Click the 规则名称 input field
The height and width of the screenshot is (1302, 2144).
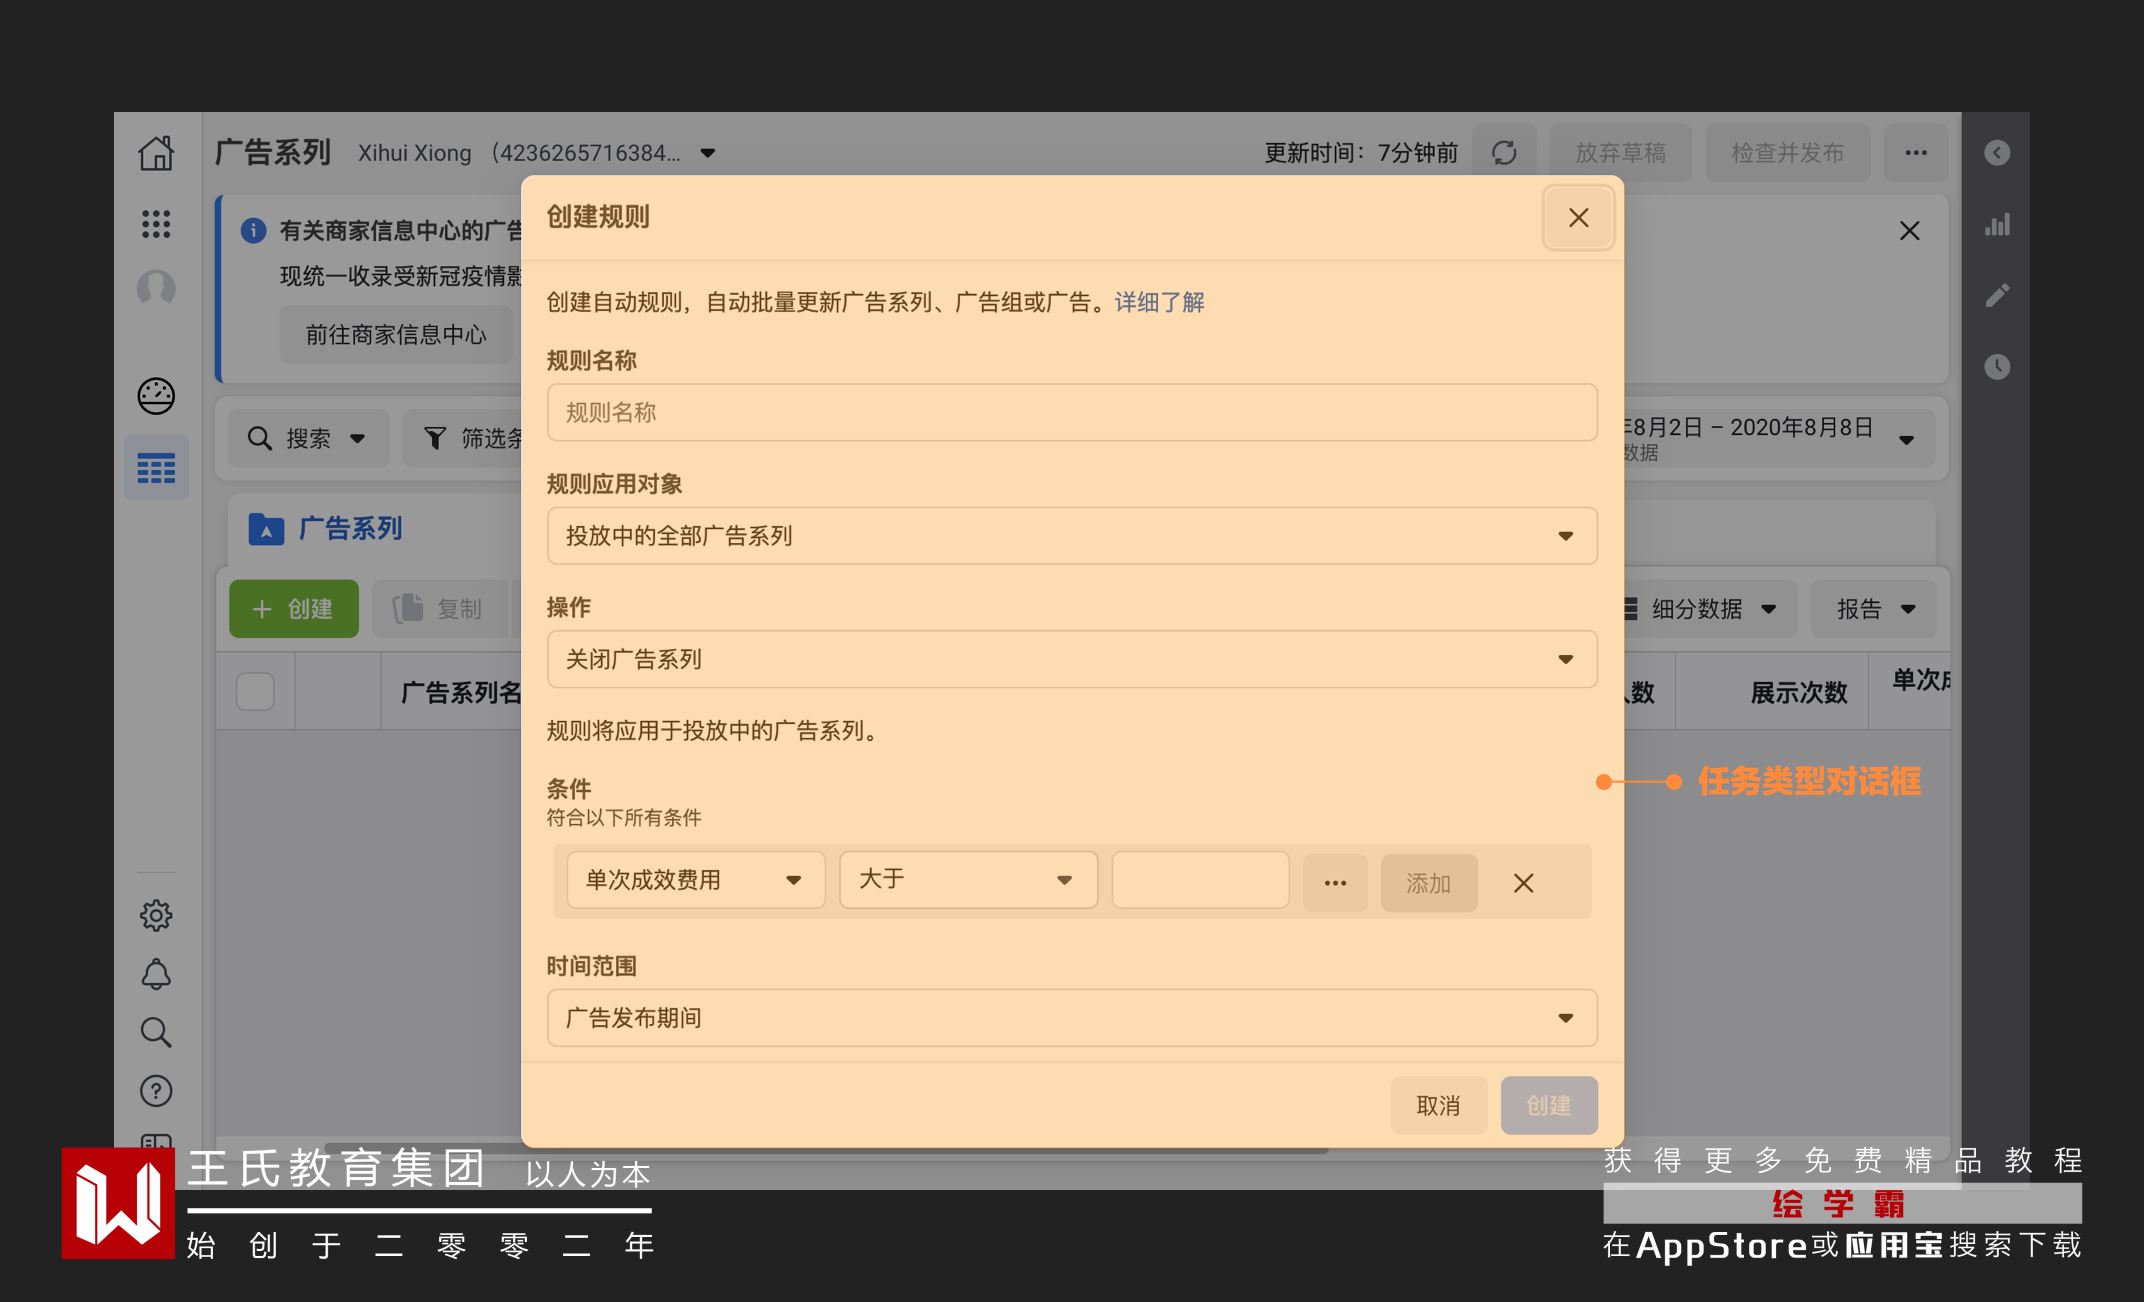click(x=1071, y=412)
